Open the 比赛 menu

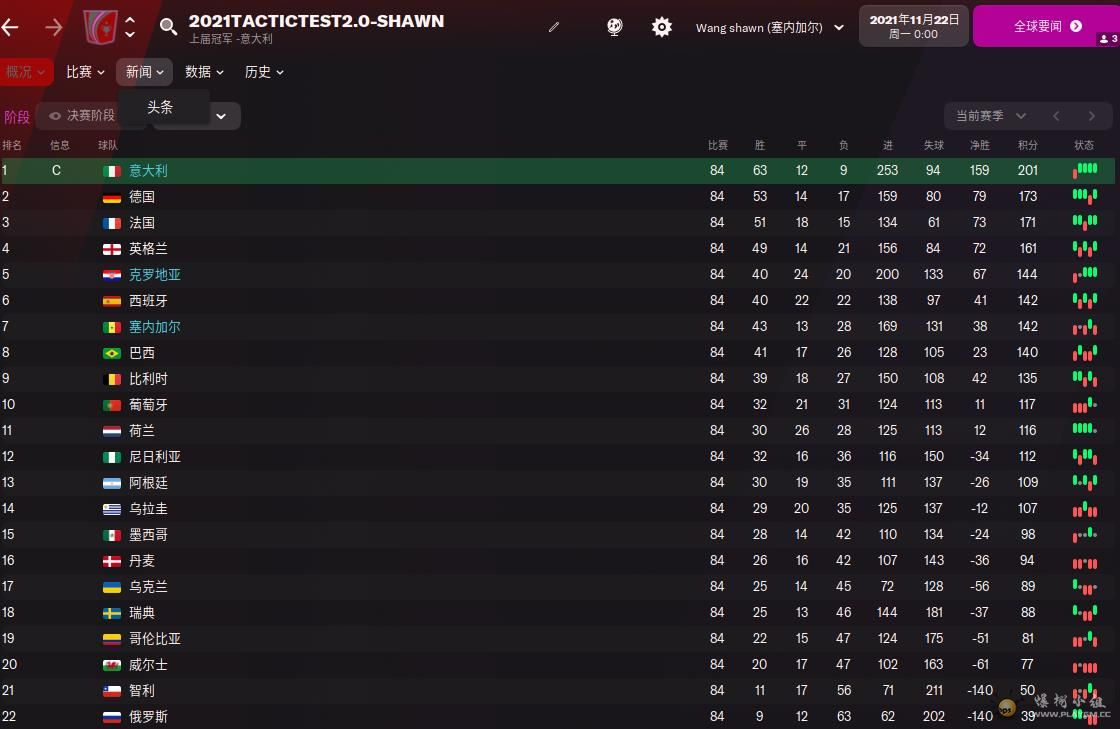point(85,72)
